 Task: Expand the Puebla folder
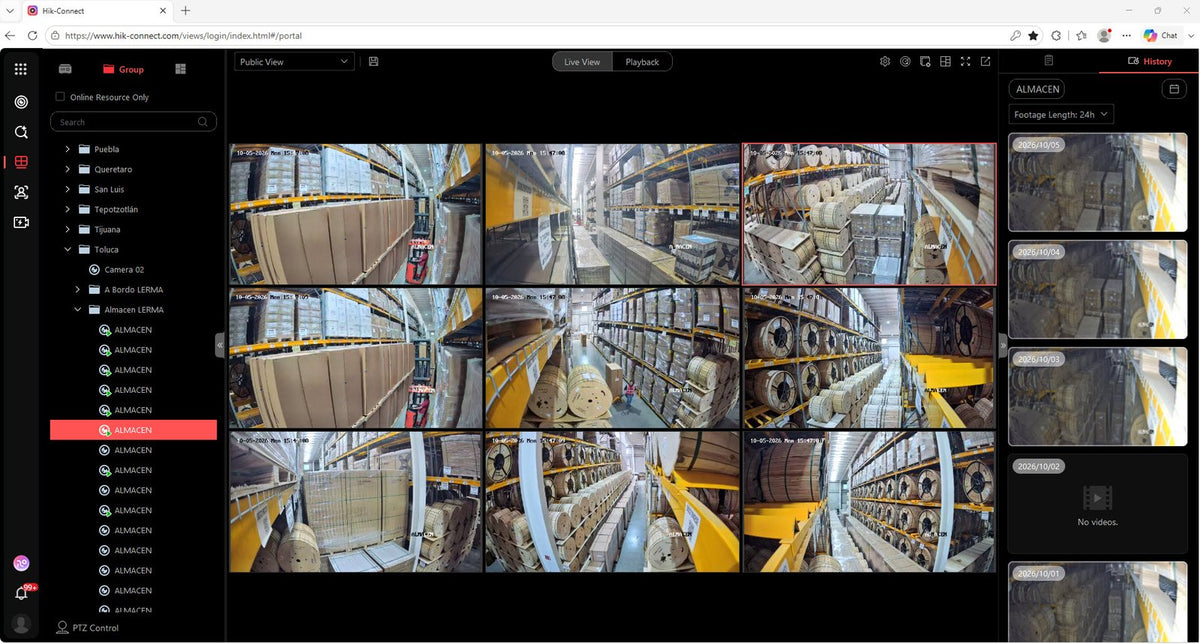pyautogui.click(x=68, y=149)
